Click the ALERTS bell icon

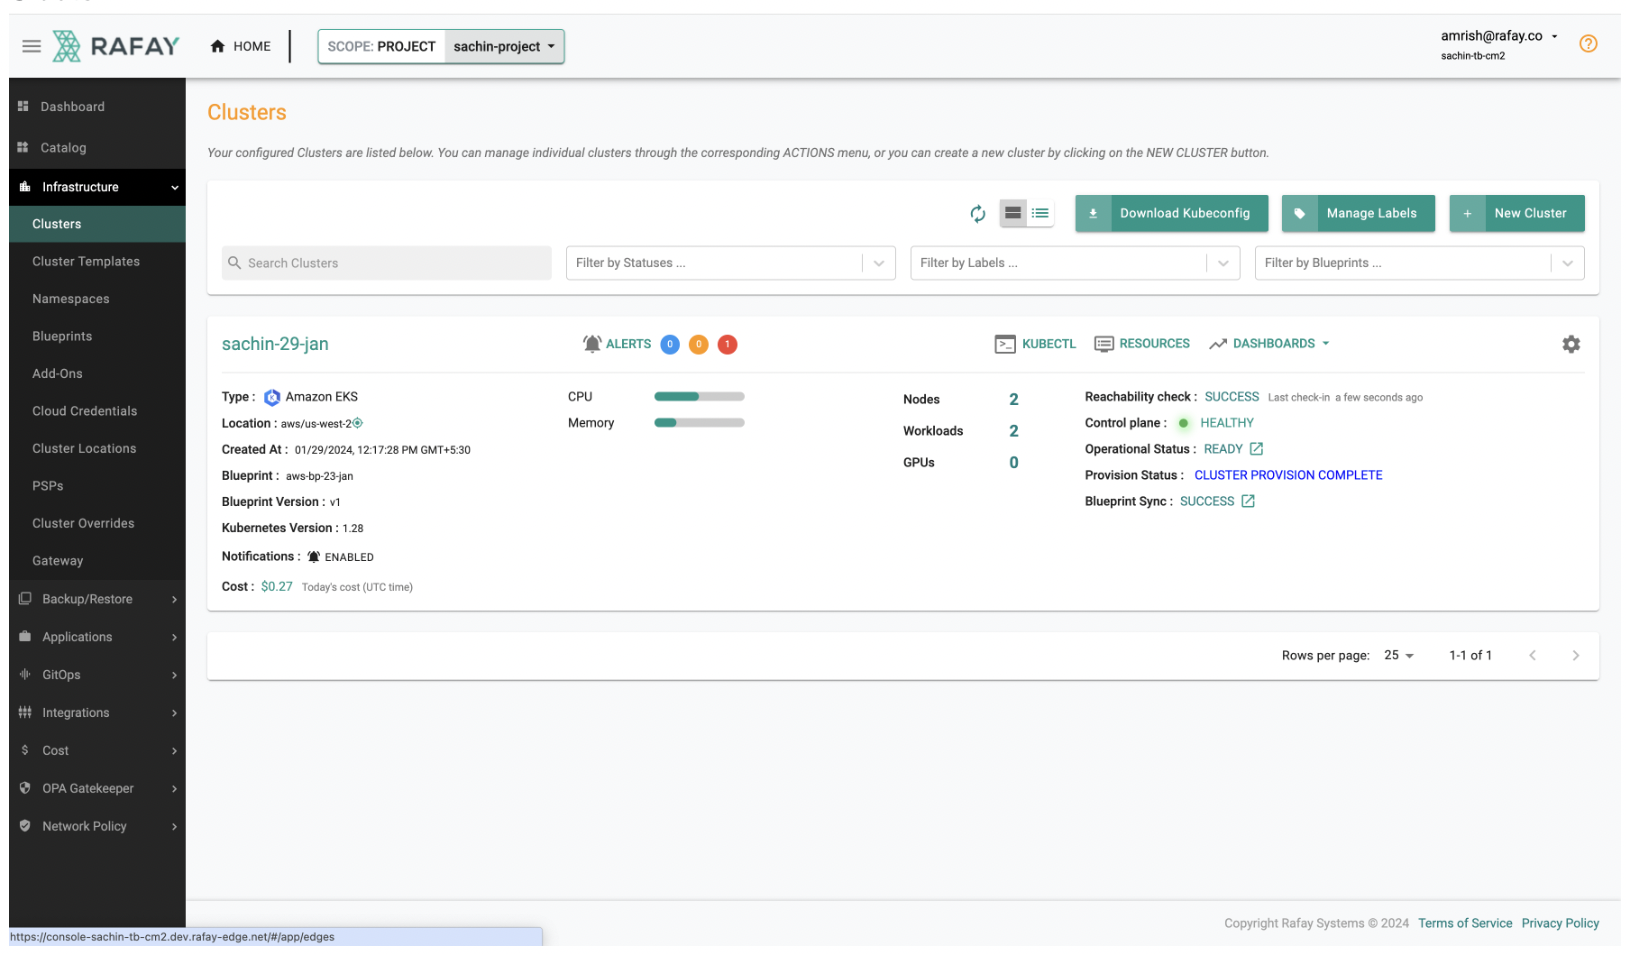592,344
